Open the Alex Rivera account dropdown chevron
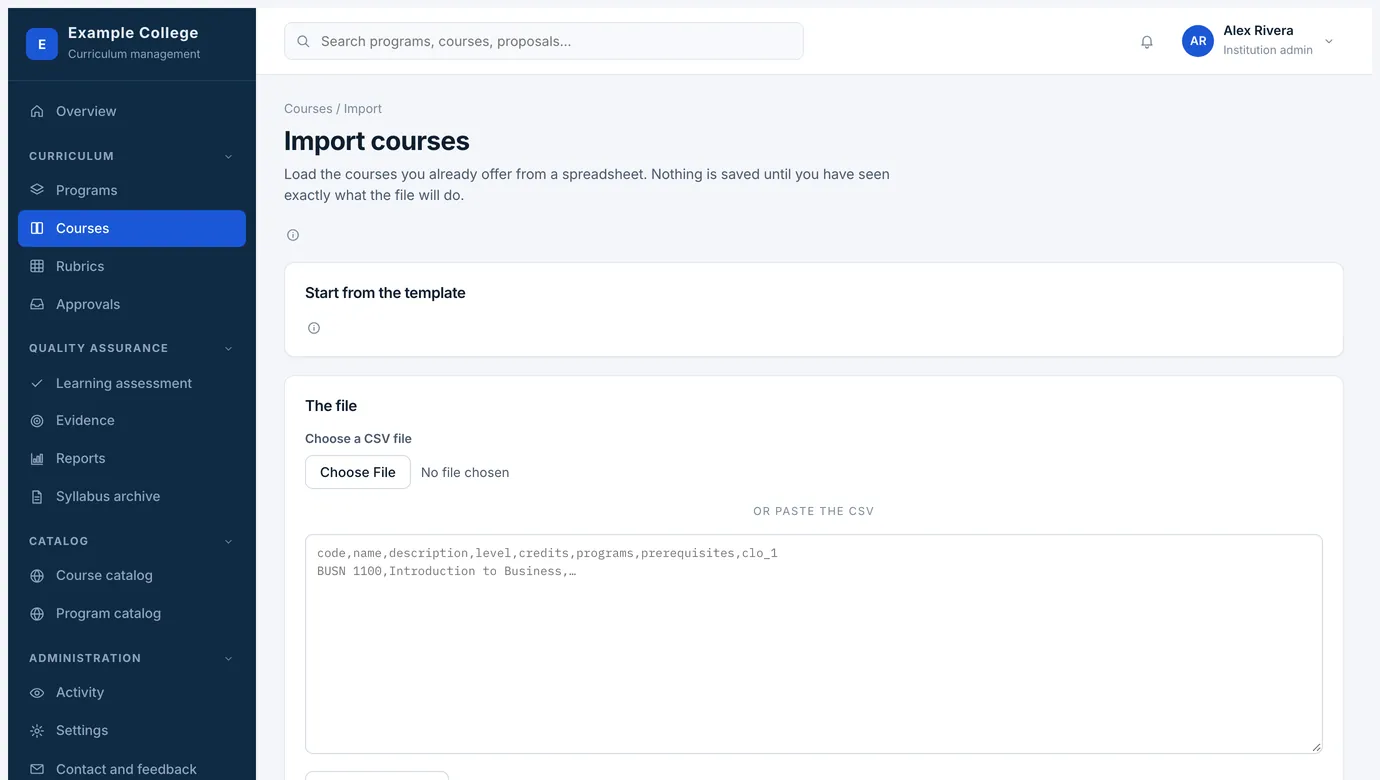This screenshot has height=780, width=1380. point(1329,41)
